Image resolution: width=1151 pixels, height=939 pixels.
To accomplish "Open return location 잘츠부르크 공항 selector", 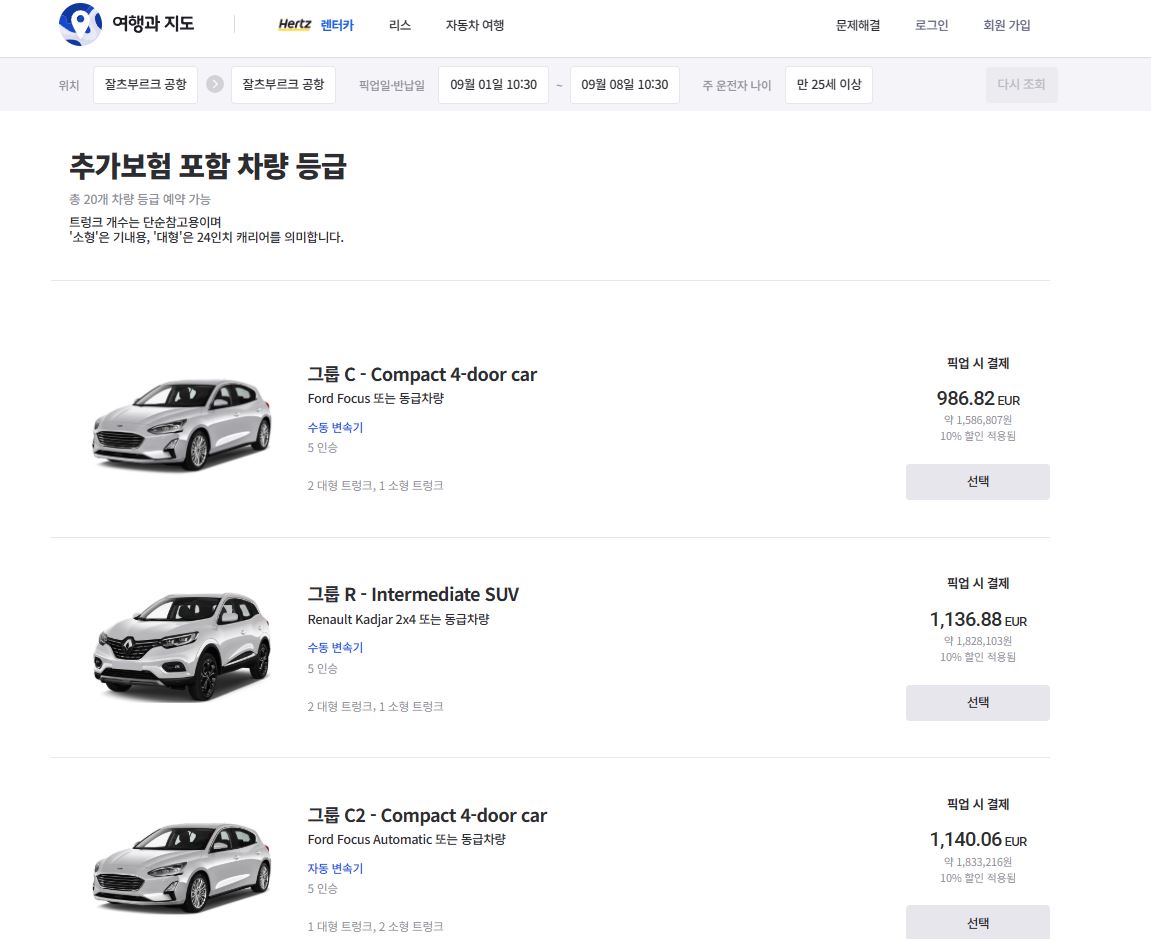I will [283, 85].
